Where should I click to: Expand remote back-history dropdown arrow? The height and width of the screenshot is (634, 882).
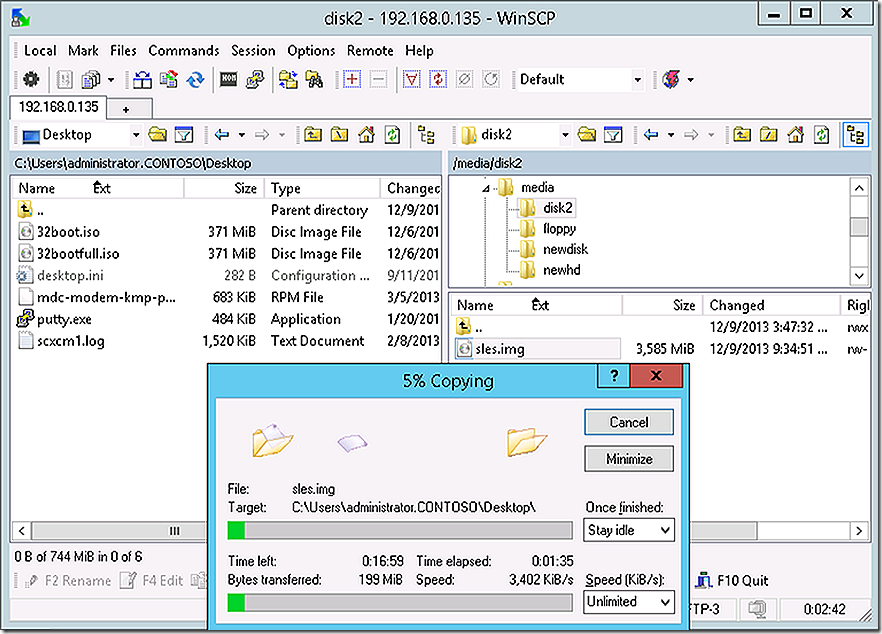(x=671, y=135)
